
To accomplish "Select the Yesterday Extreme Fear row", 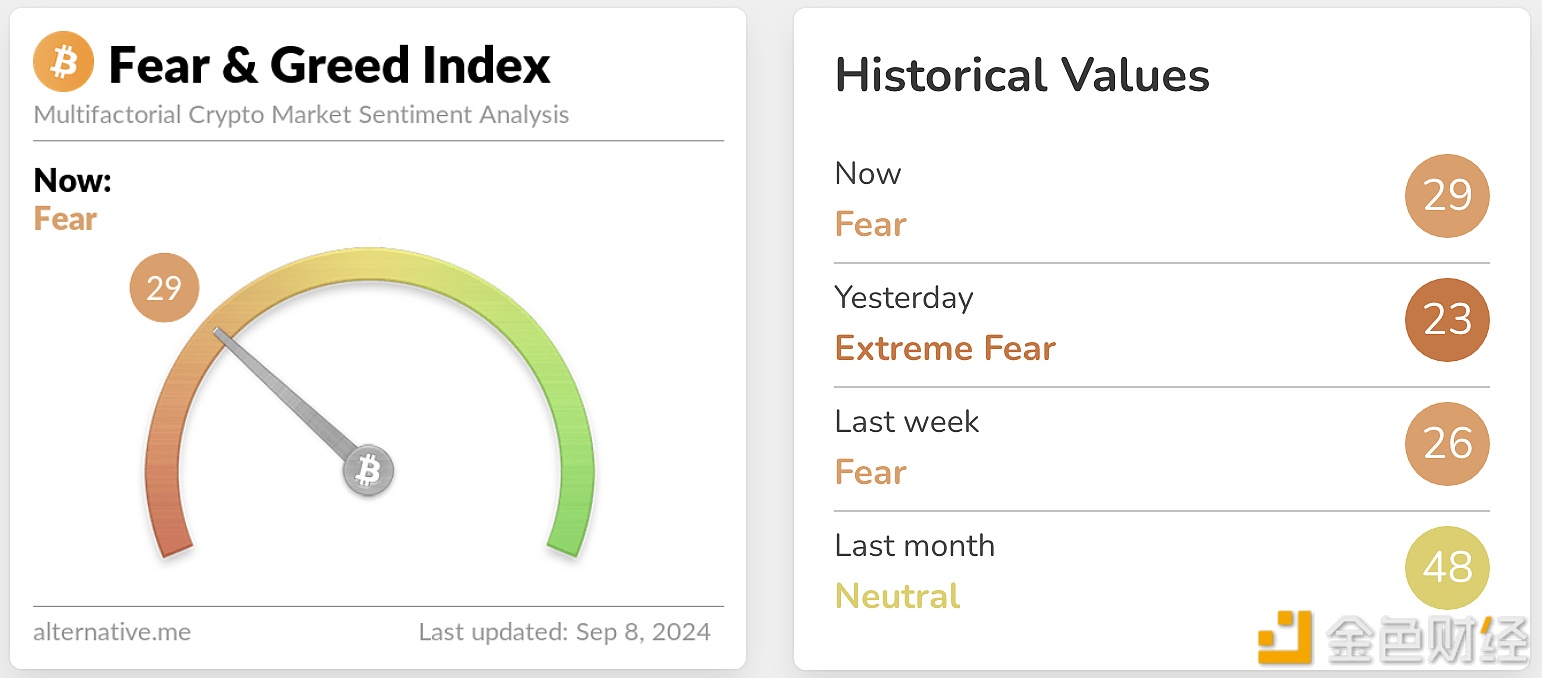I will [x=1162, y=324].
